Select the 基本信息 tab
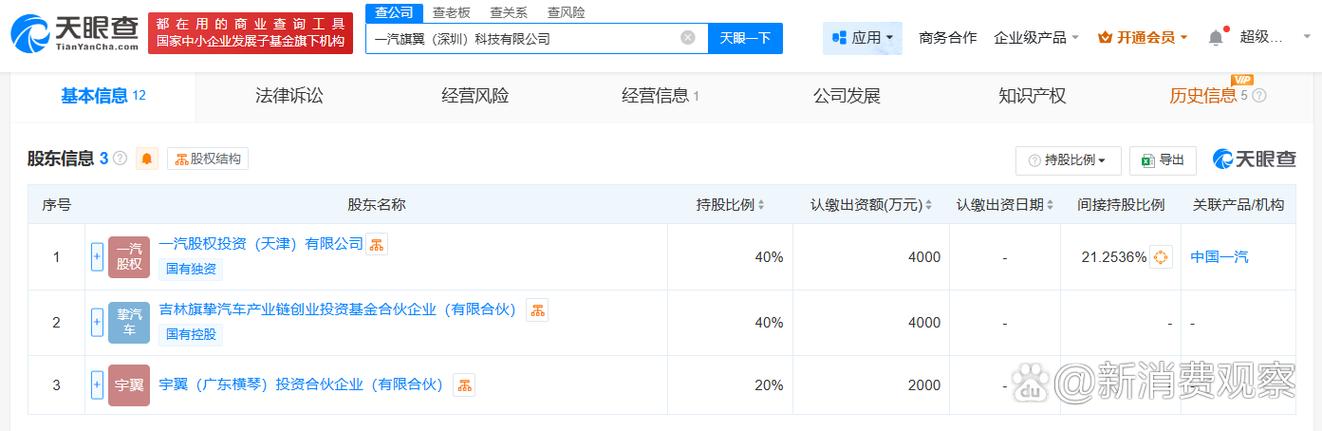The width and height of the screenshot is (1322, 431). point(104,96)
